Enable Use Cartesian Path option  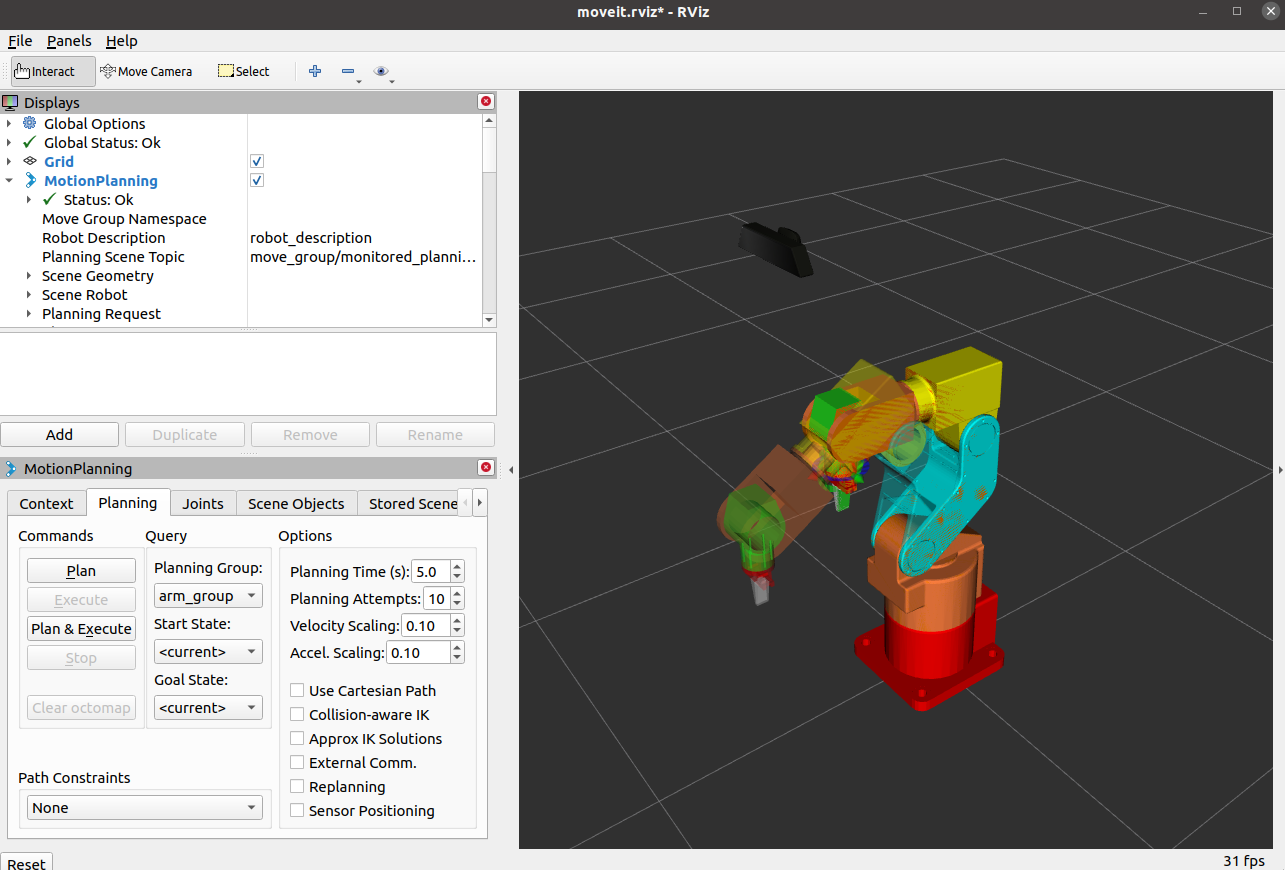coord(297,691)
